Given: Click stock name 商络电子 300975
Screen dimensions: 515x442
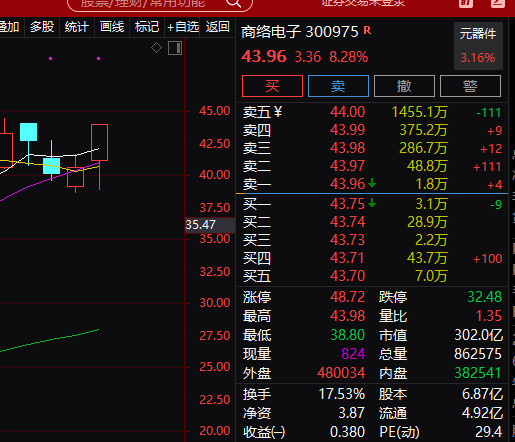Looking at the screenshot, I should [x=299, y=32].
